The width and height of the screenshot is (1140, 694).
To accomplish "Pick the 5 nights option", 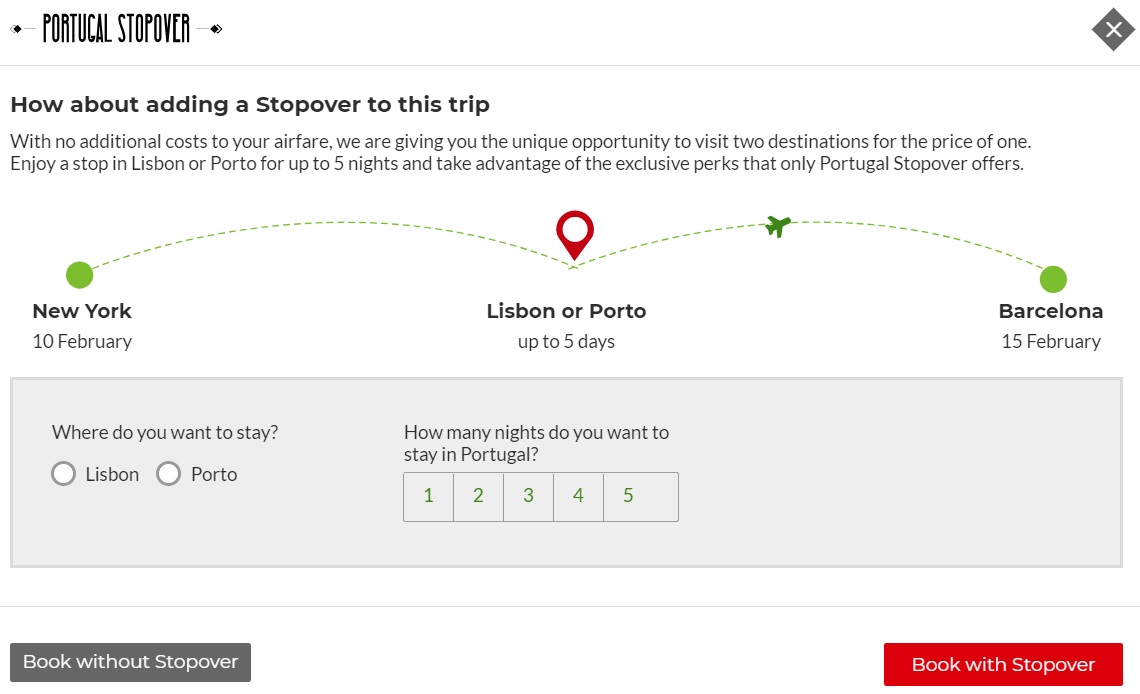I will pos(628,496).
